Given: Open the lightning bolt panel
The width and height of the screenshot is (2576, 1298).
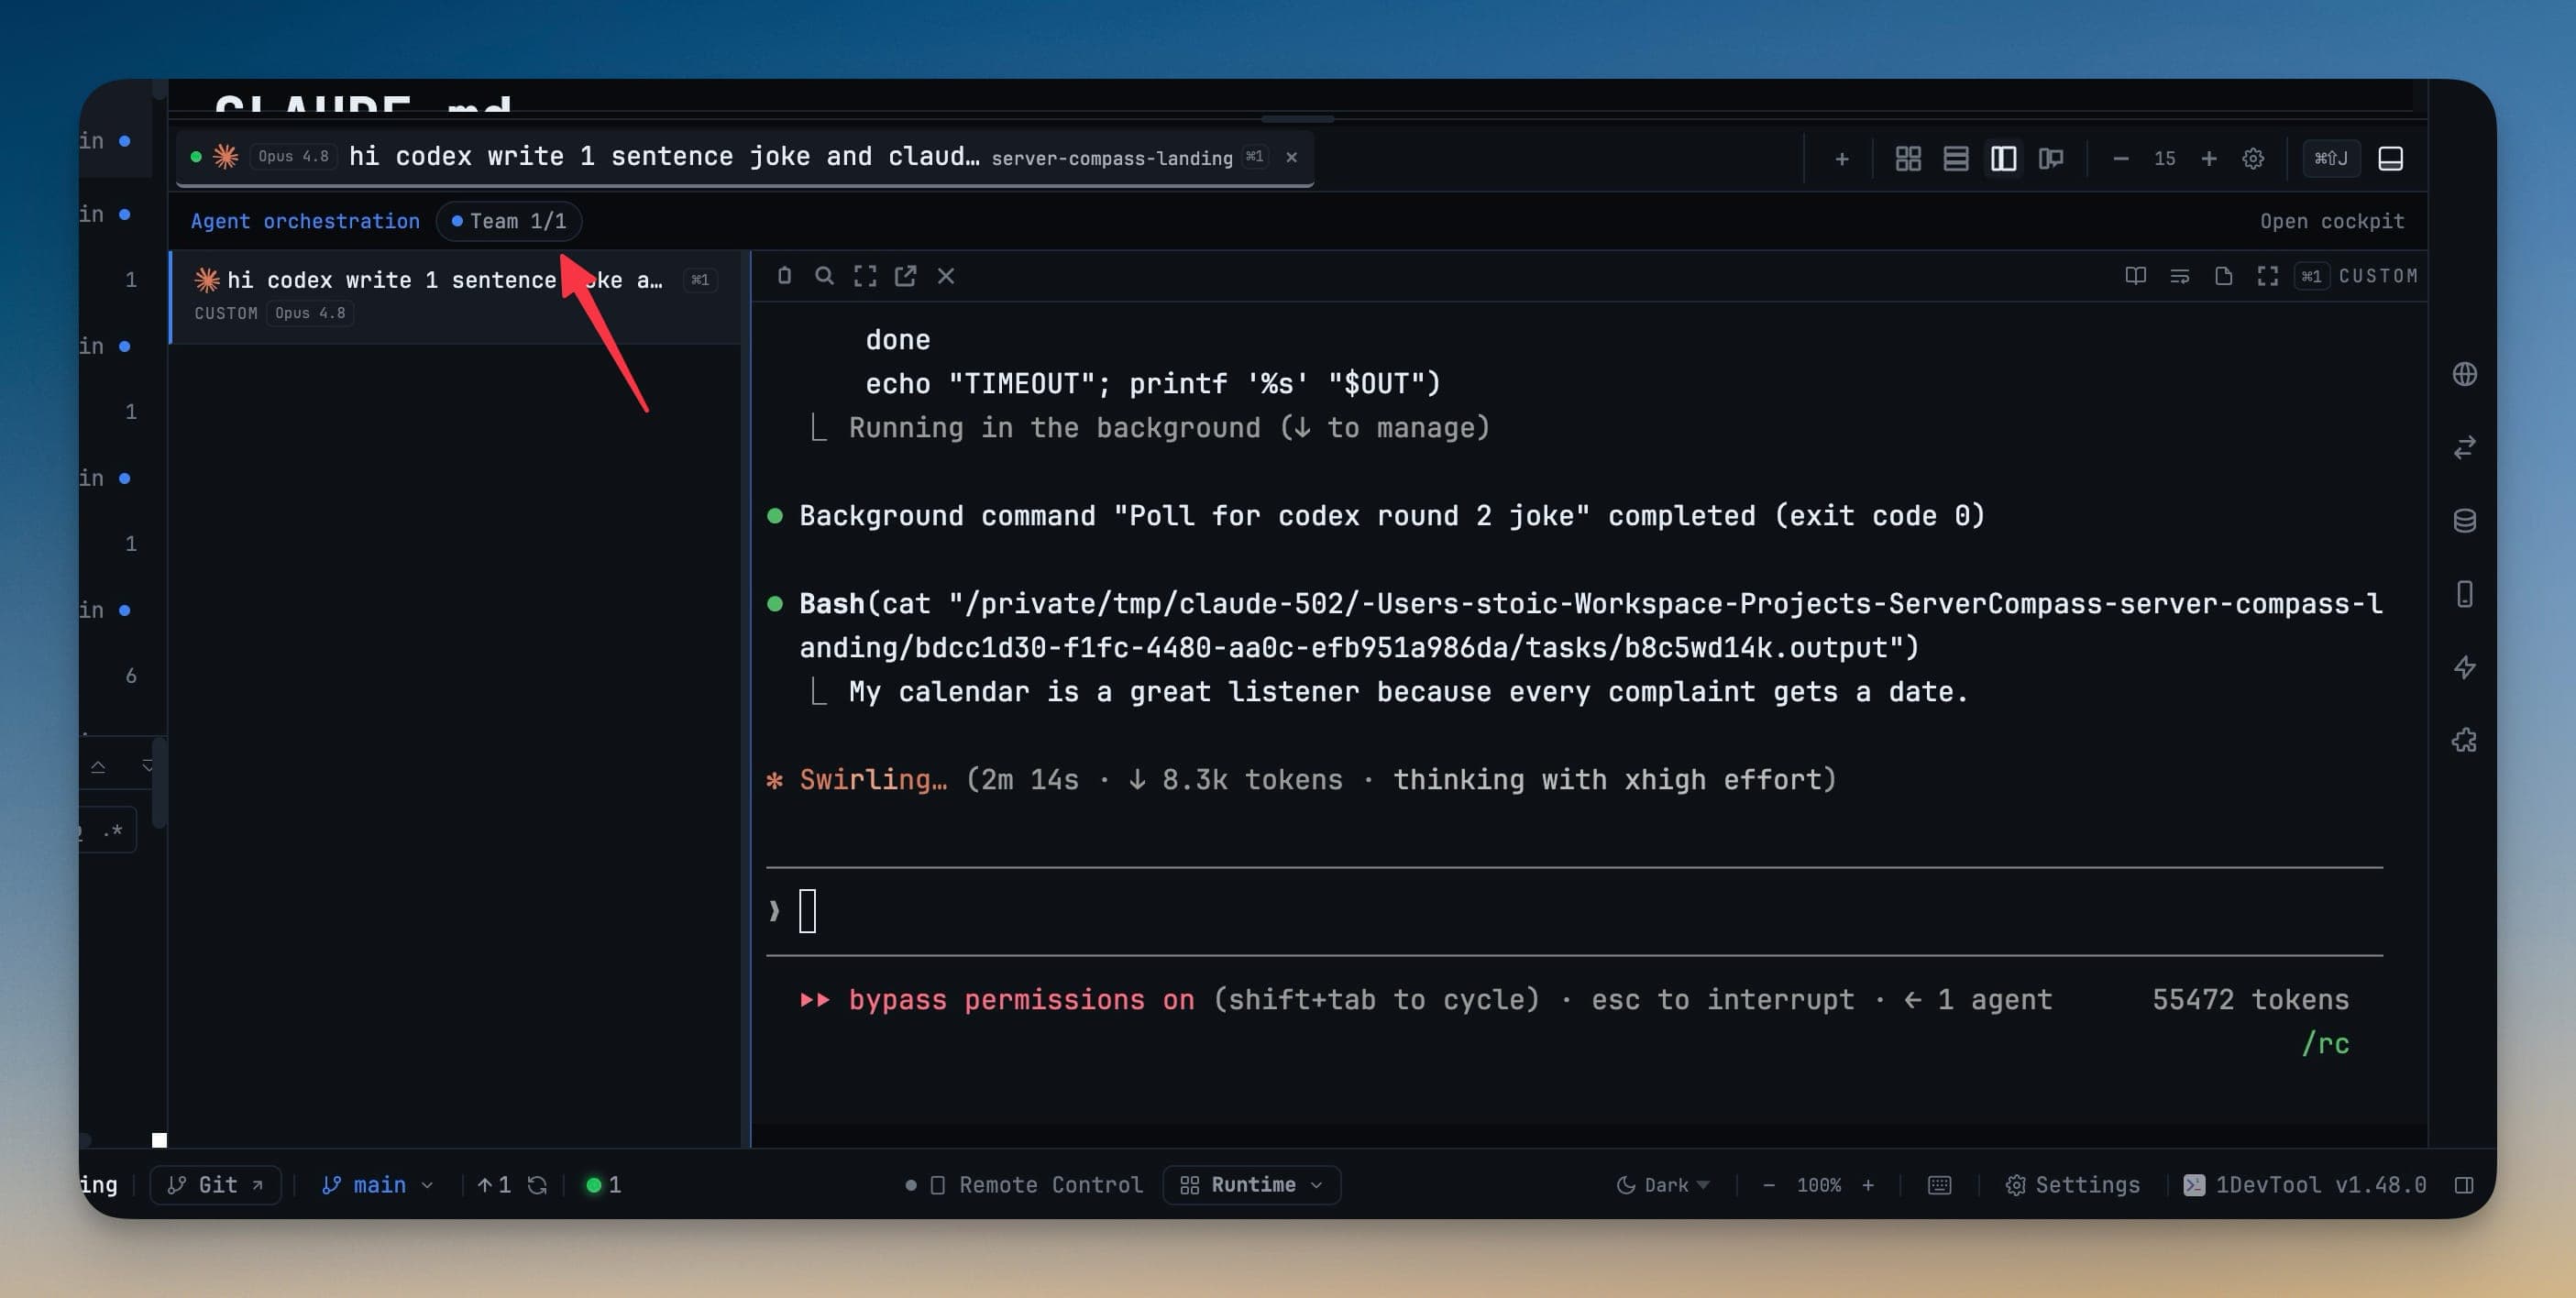Looking at the screenshot, I should tap(2465, 667).
